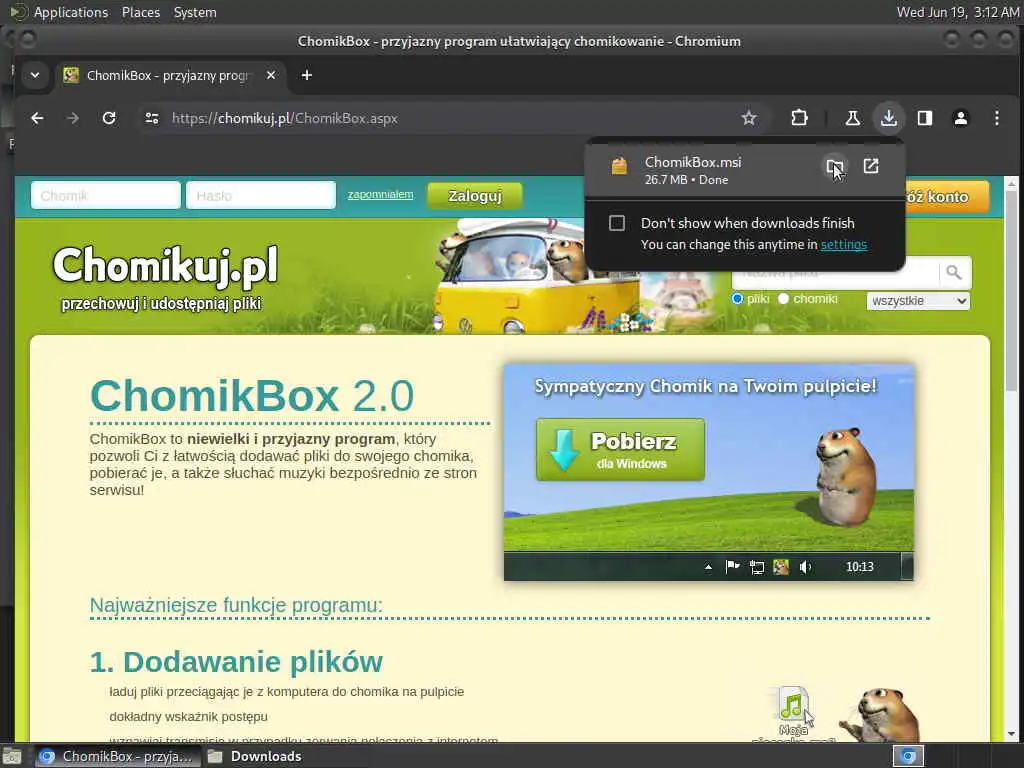Open the Applications menu
This screenshot has height=768, width=1024.
[71, 12]
